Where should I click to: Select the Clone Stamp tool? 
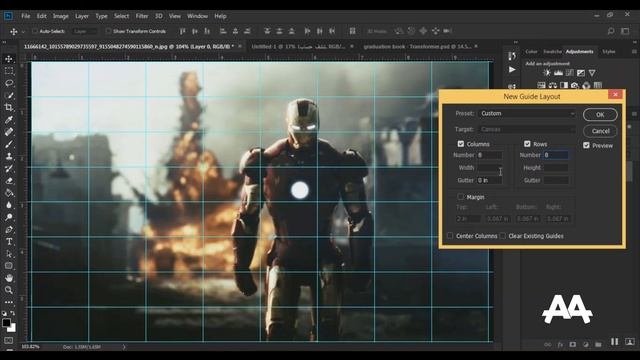(9, 156)
